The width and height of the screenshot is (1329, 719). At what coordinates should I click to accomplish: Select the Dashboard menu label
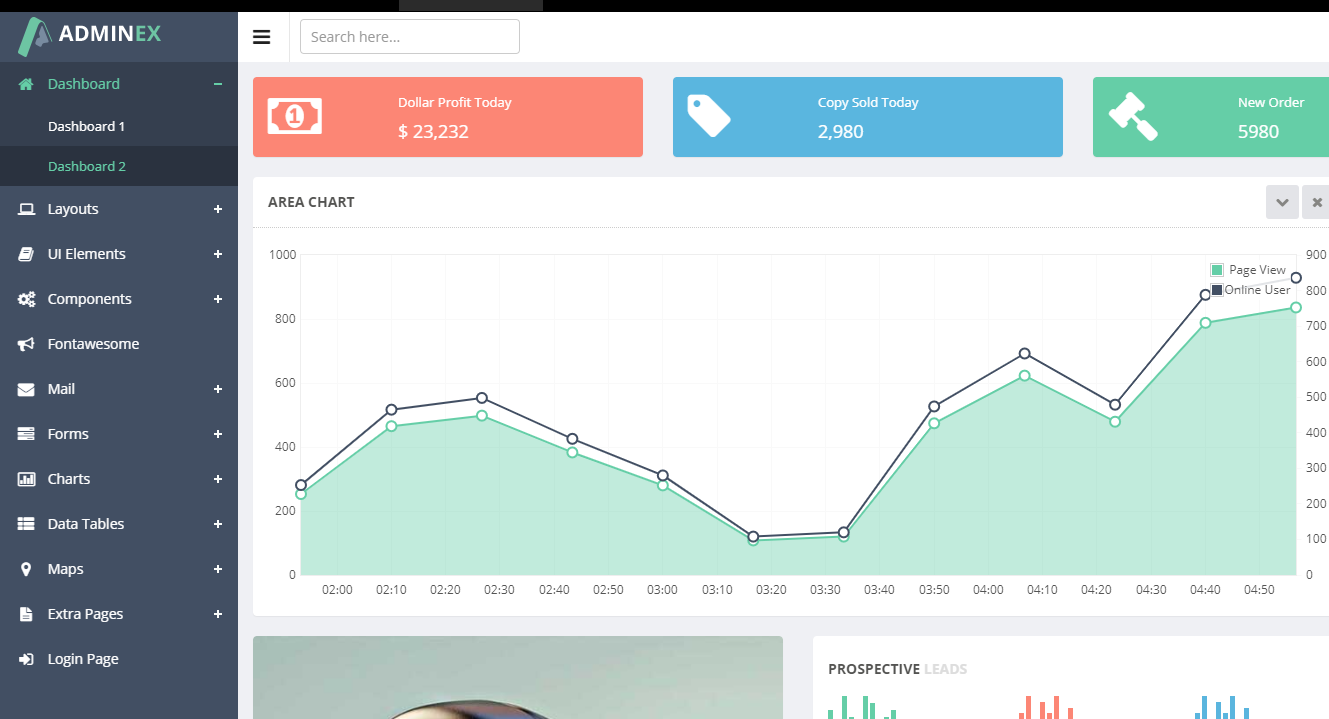[84, 84]
